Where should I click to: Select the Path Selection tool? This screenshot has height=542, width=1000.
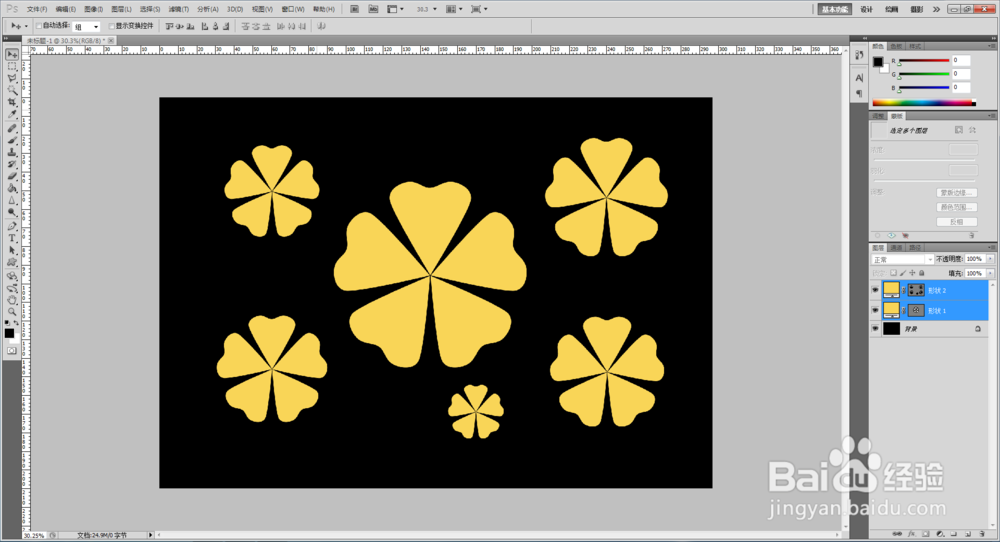click(11, 251)
